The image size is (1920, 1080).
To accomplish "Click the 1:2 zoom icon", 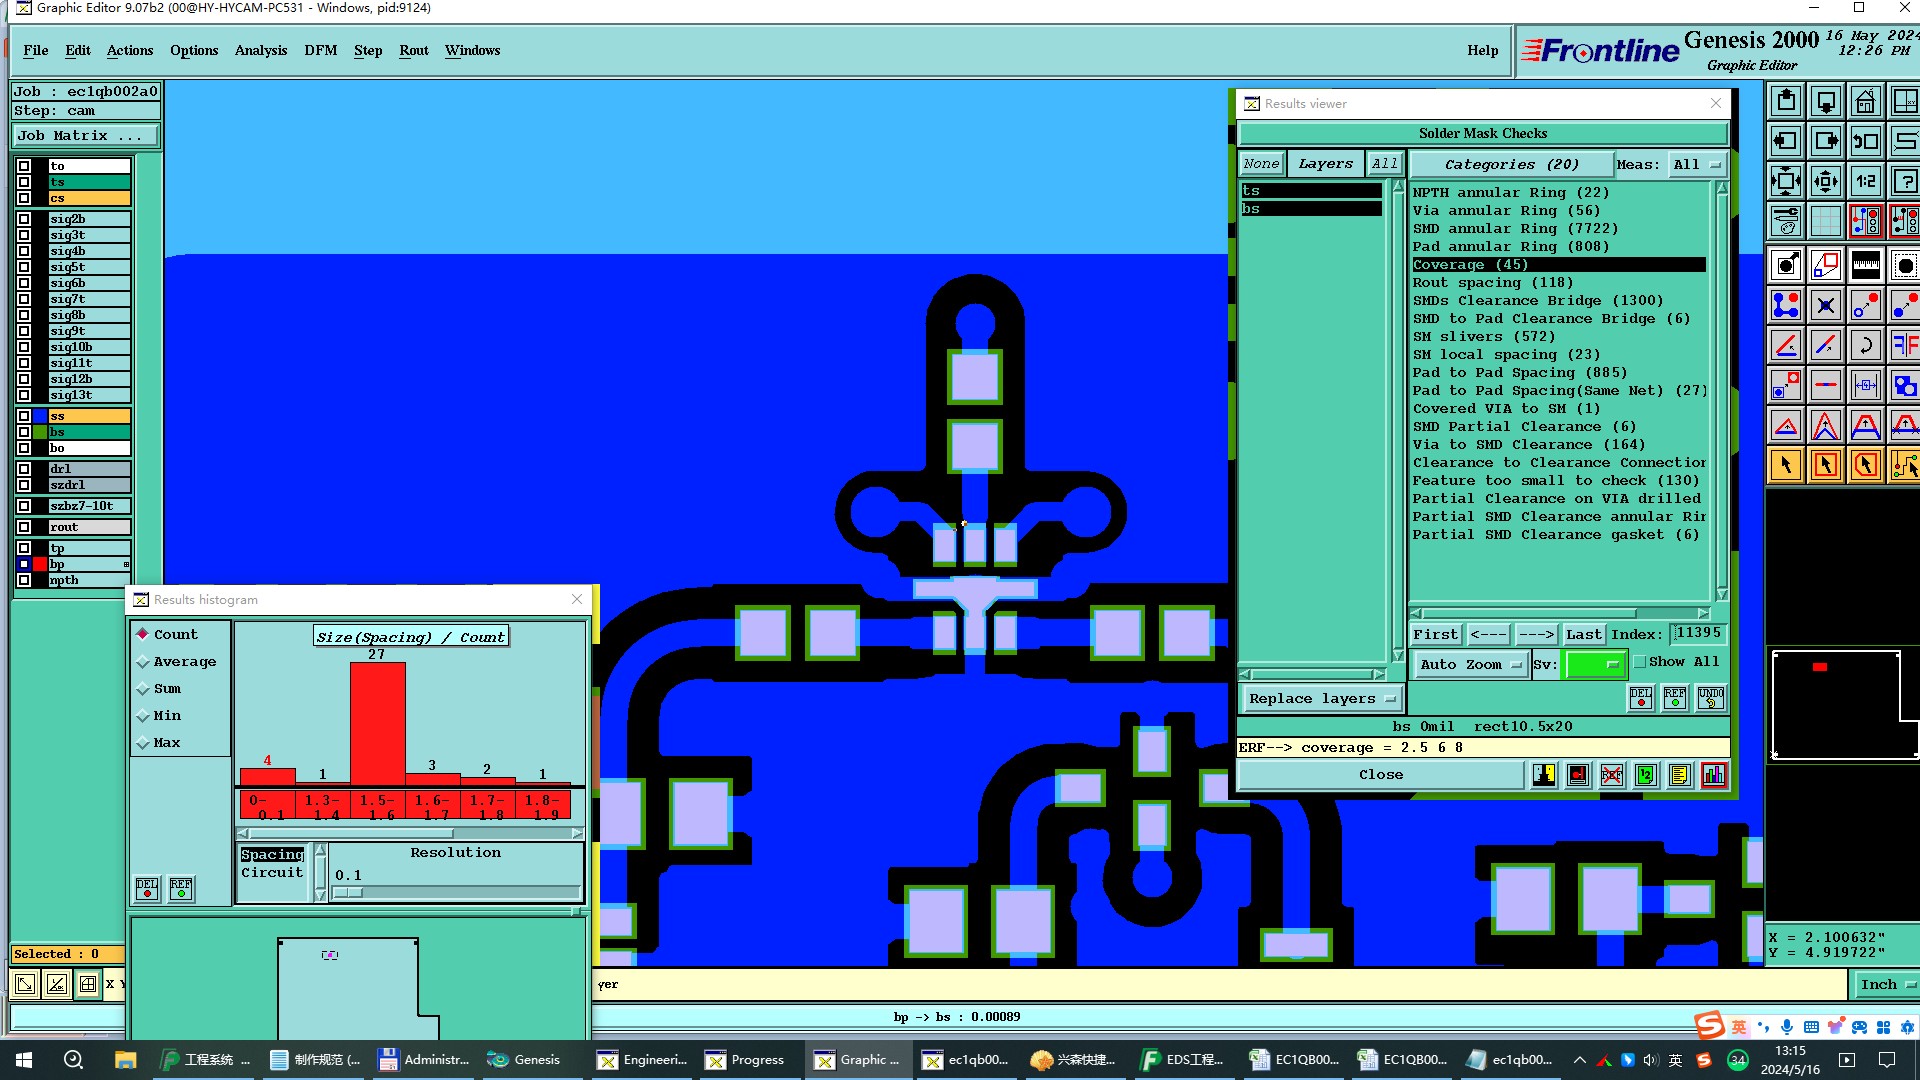I will [x=1865, y=181].
